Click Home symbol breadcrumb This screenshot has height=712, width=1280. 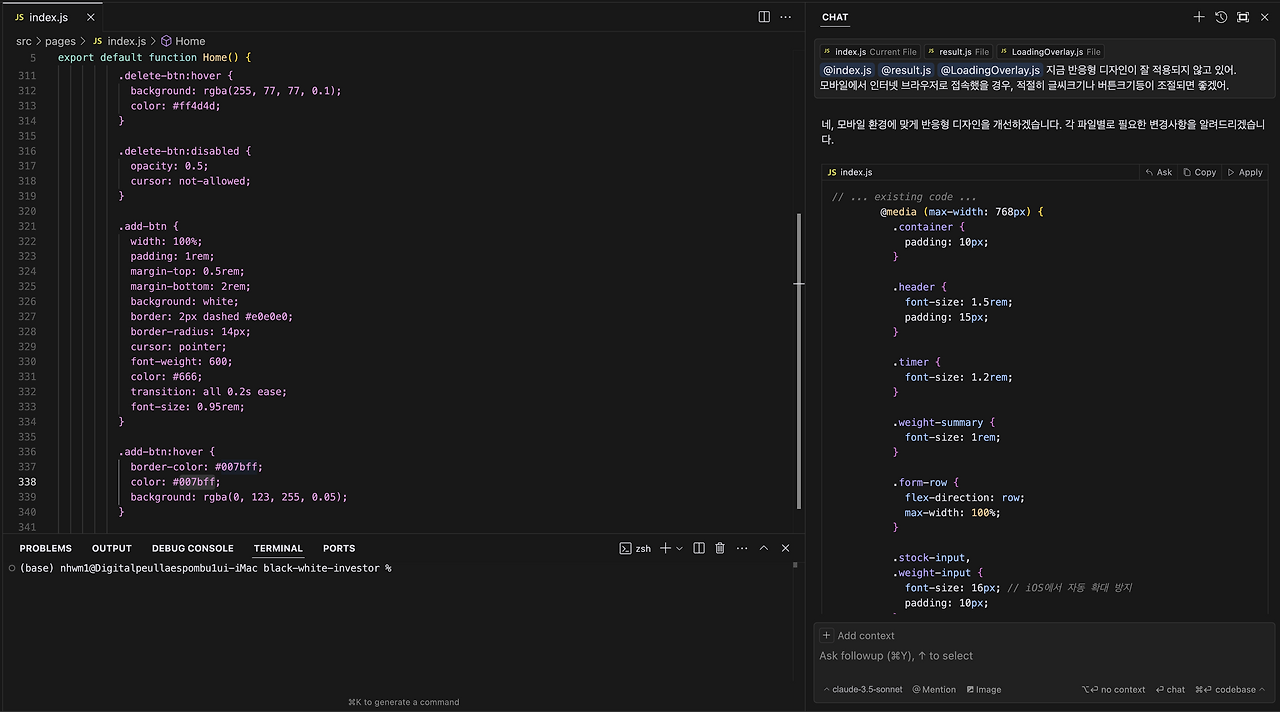pos(183,41)
